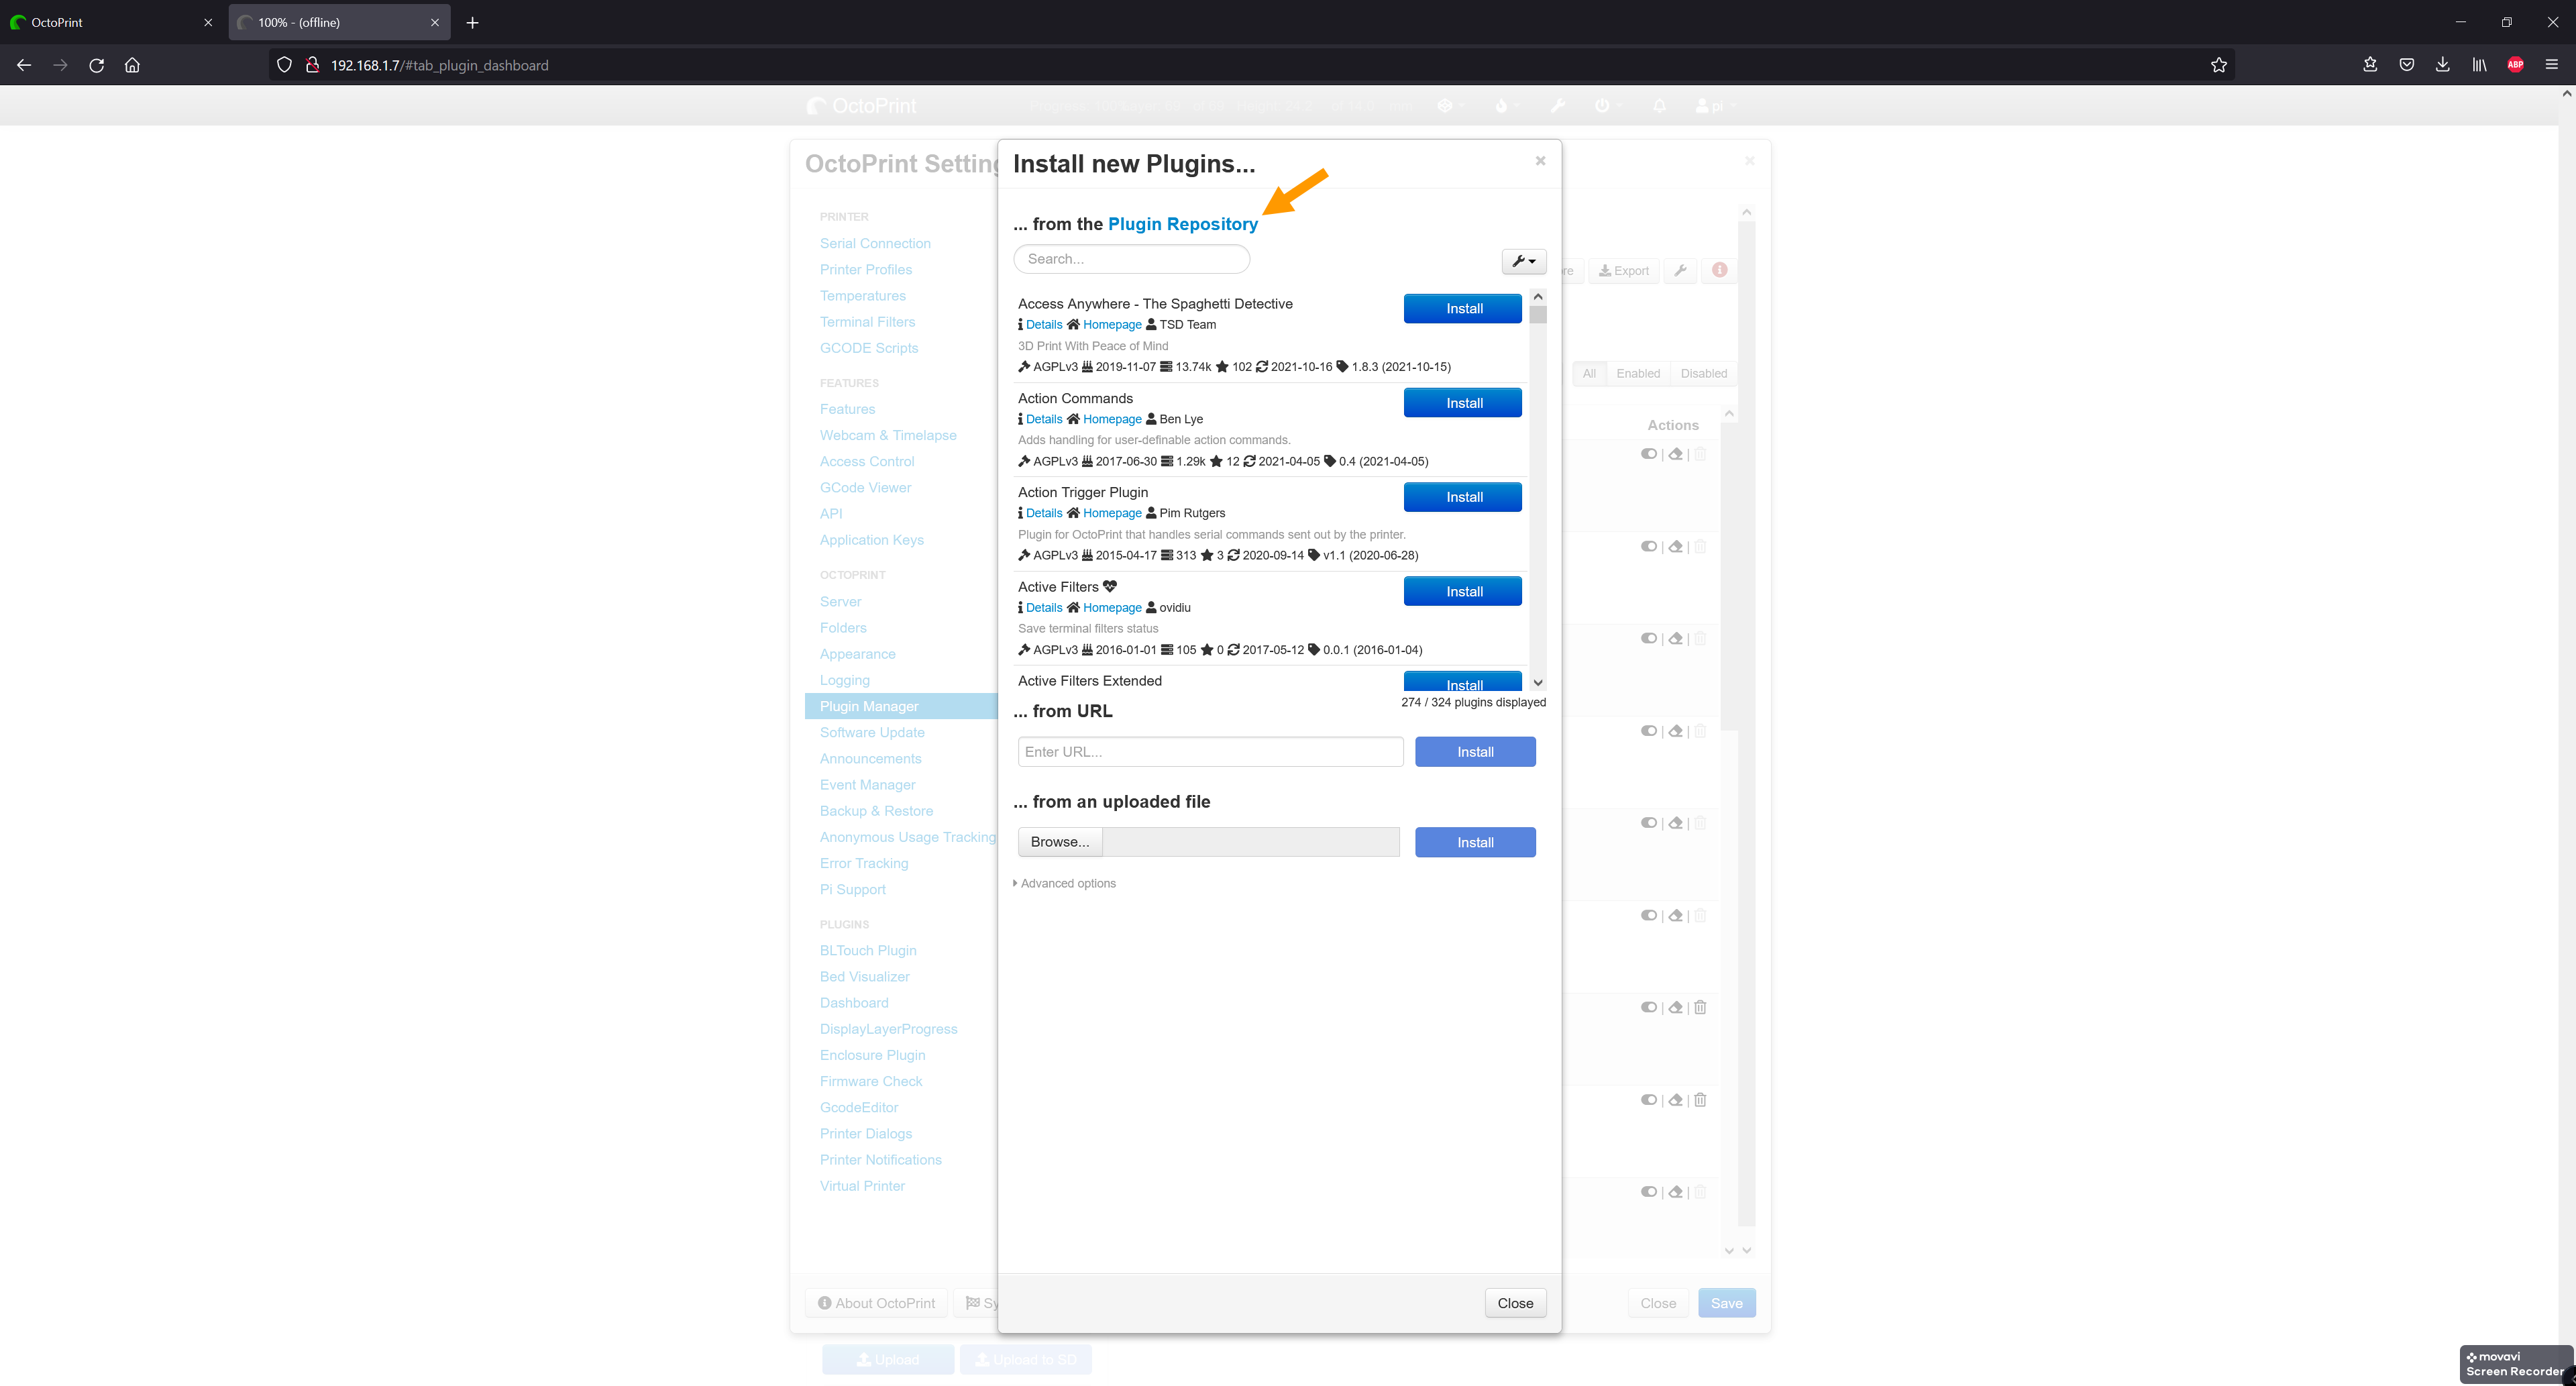Screen dimensions: 2576x1386
Task: Click wrench icon beside Export button
Action: 1680,270
